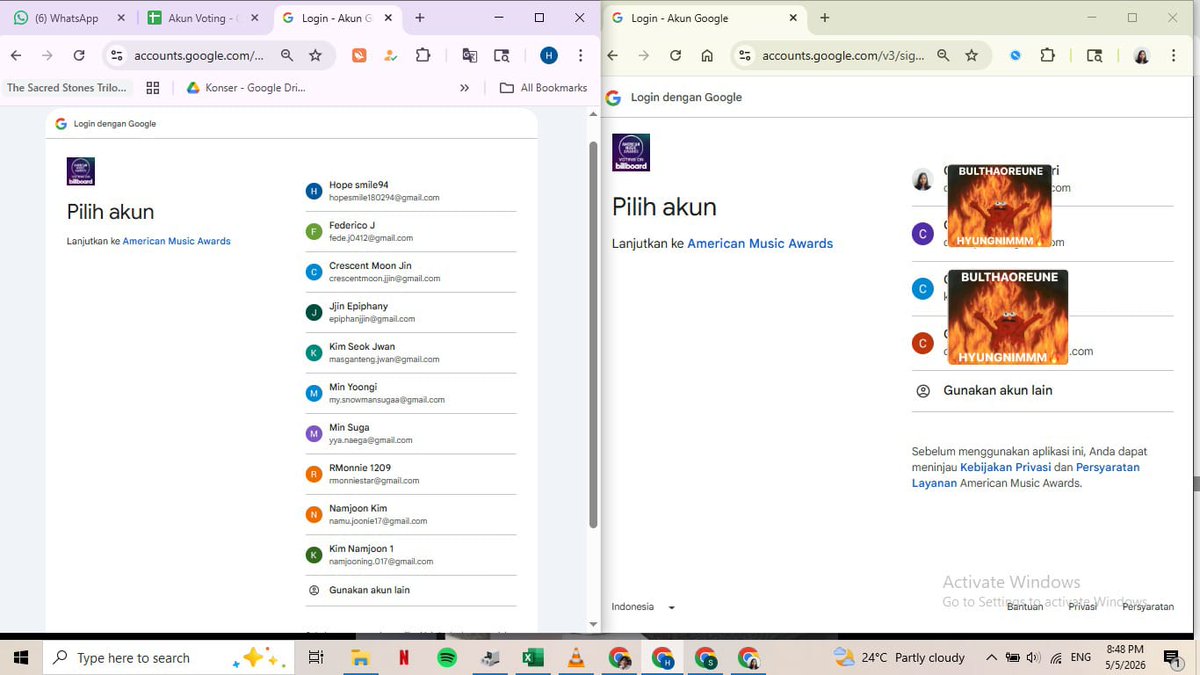Bookmark page with star in left window
The height and width of the screenshot is (675, 1200).
(x=315, y=56)
